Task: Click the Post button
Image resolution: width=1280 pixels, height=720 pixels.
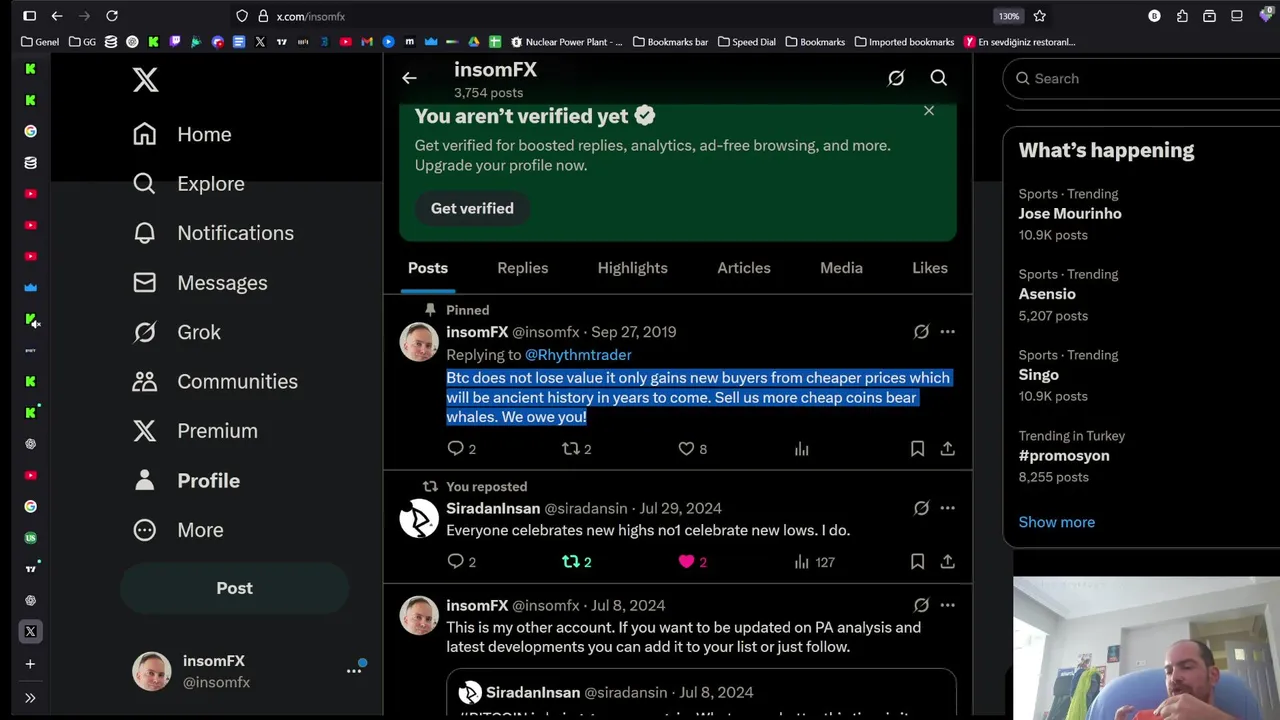Action: (235, 588)
